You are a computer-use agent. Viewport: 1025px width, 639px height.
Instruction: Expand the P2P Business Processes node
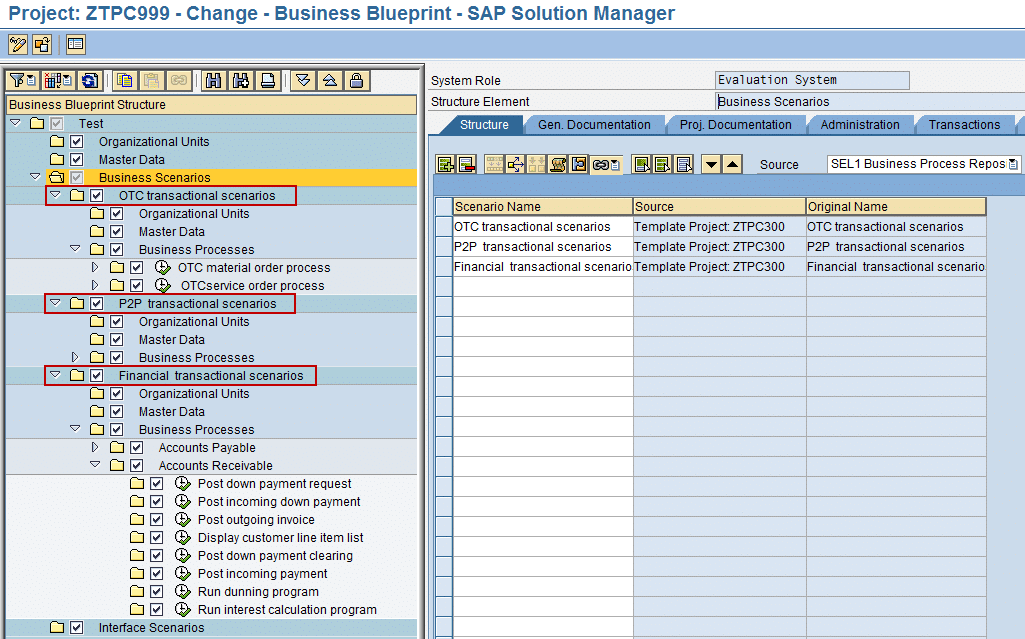click(75, 357)
